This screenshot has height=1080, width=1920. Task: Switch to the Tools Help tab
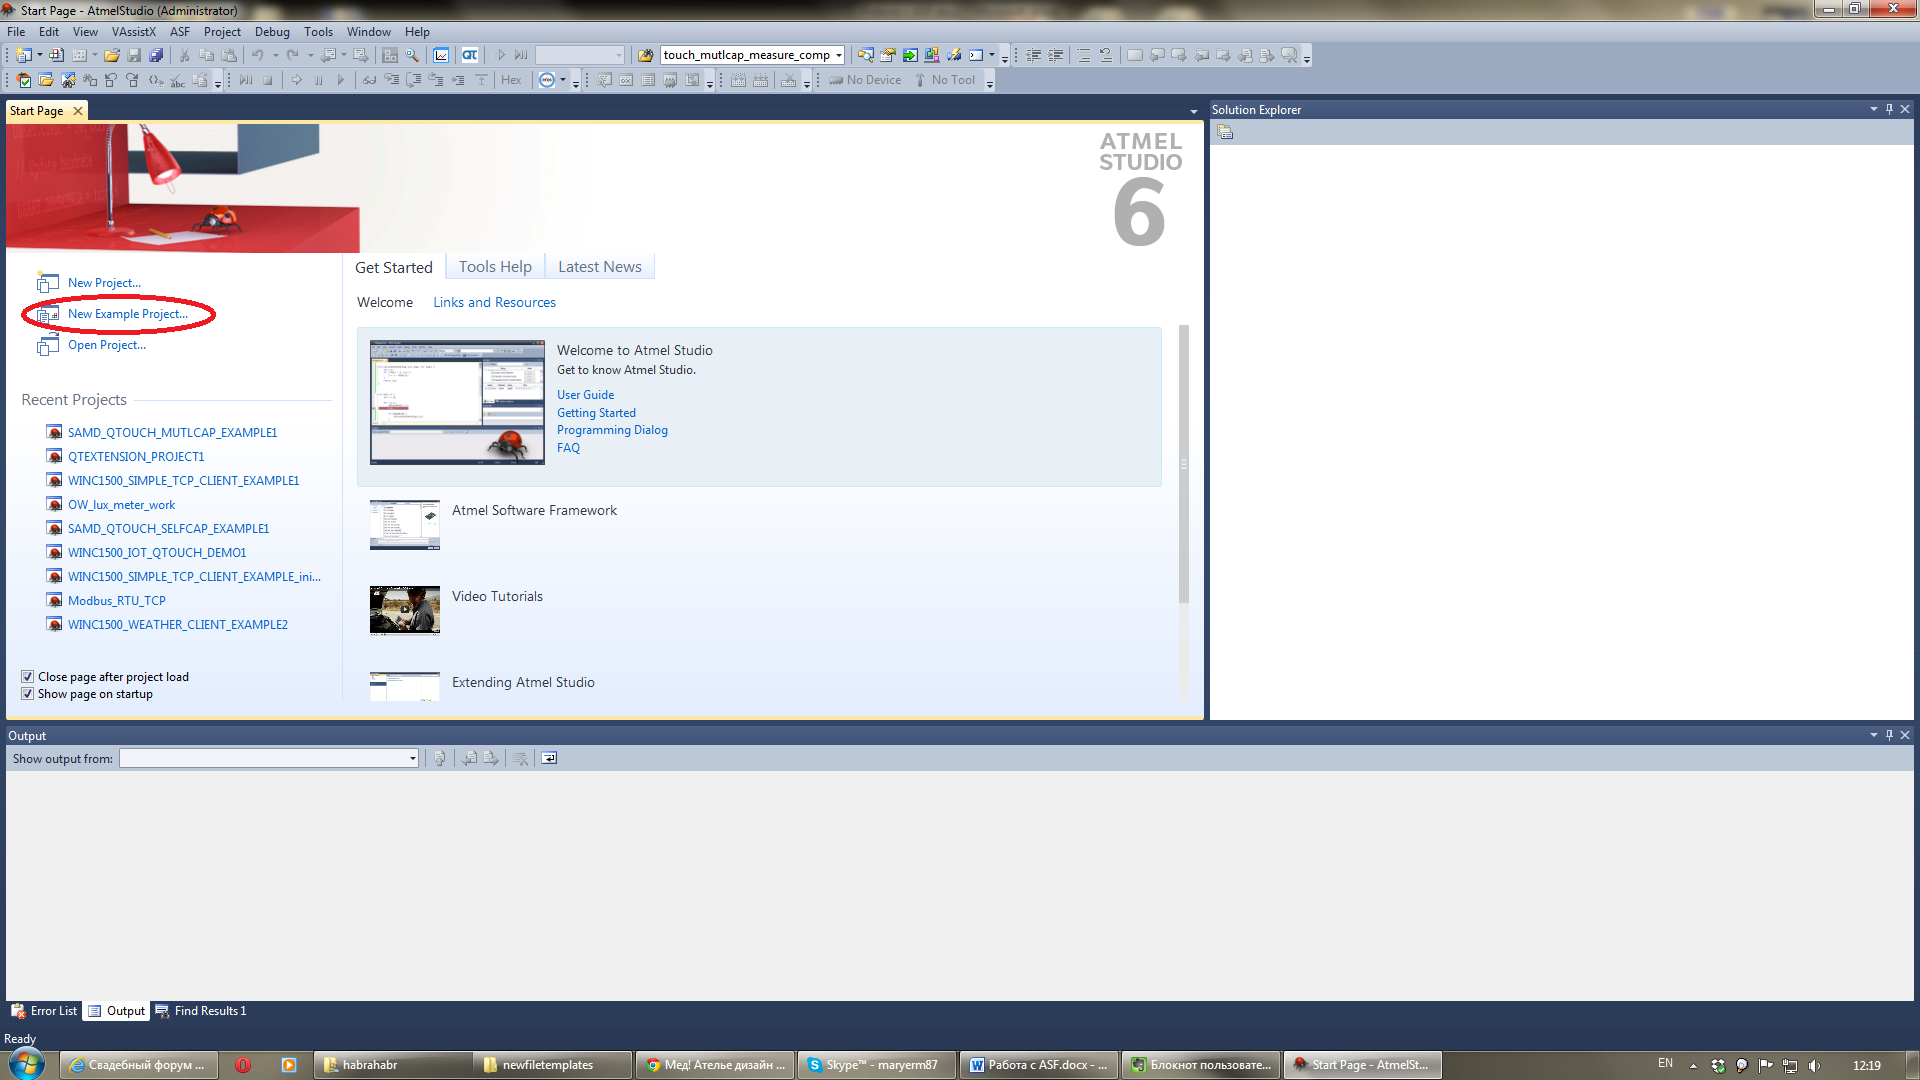[495, 267]
